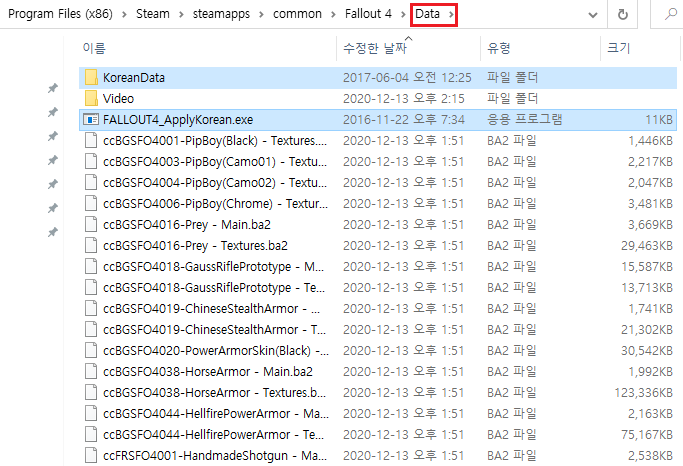Click the search magnifier icon

click(x=671, y=14)
